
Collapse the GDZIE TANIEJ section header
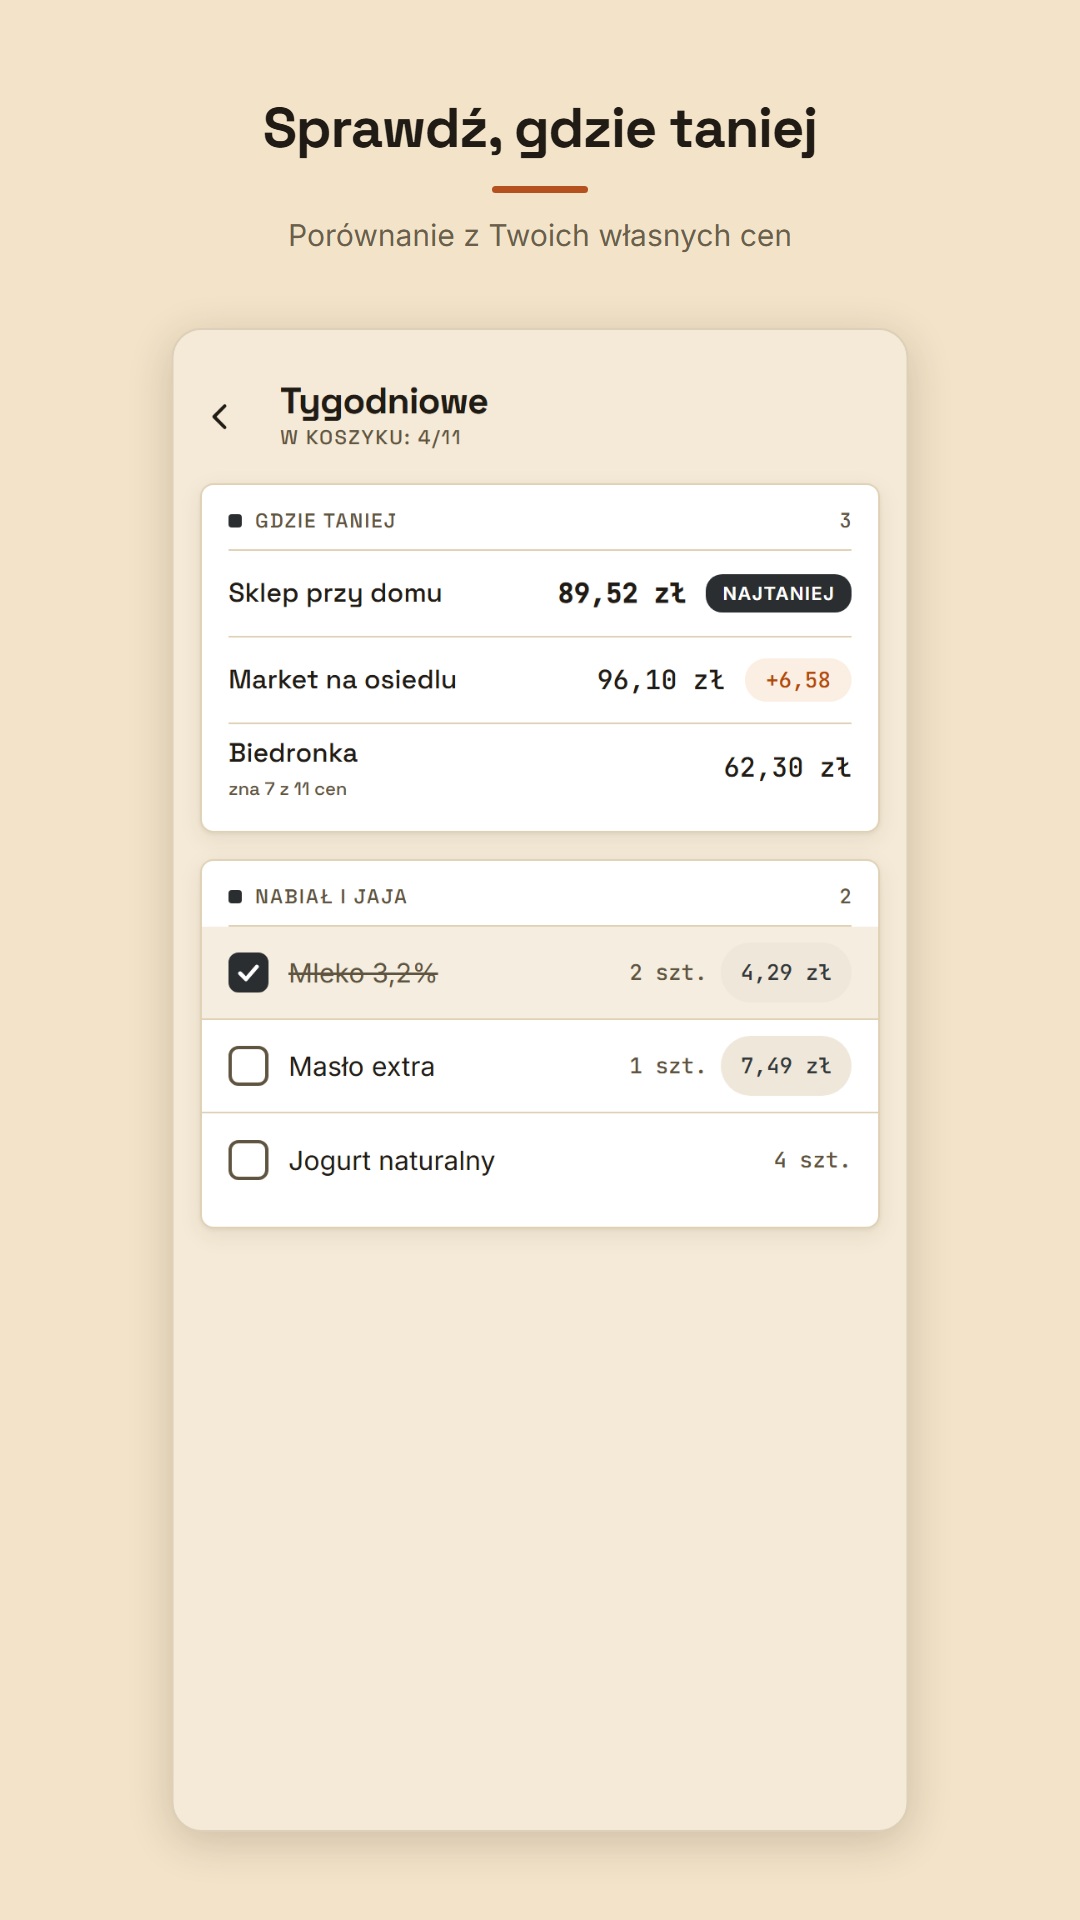(540, 520)
